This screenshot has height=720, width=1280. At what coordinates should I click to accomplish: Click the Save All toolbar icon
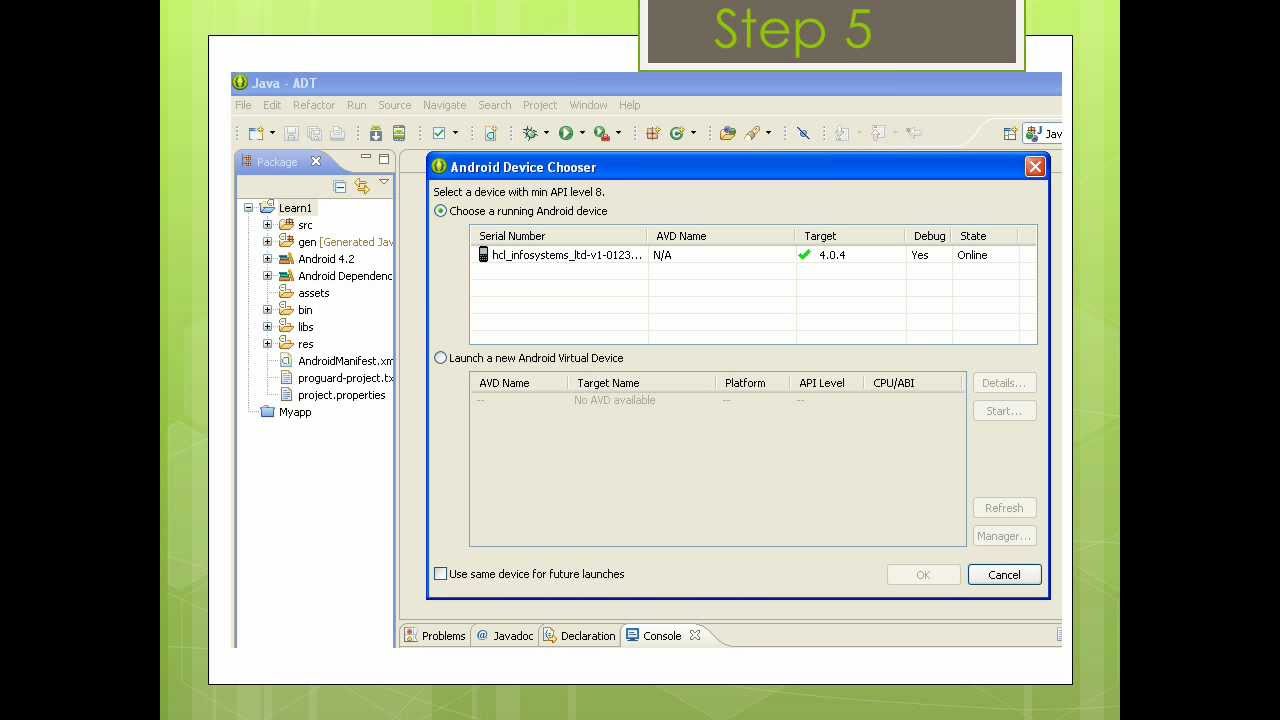pyautogui.click(x=314, y=133)
